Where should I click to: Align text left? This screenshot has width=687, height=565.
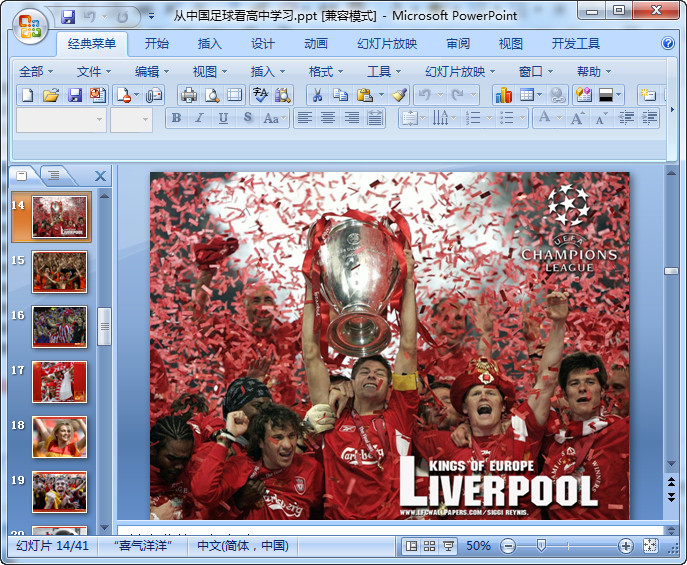pyautogui.click(x=305, y=118)
